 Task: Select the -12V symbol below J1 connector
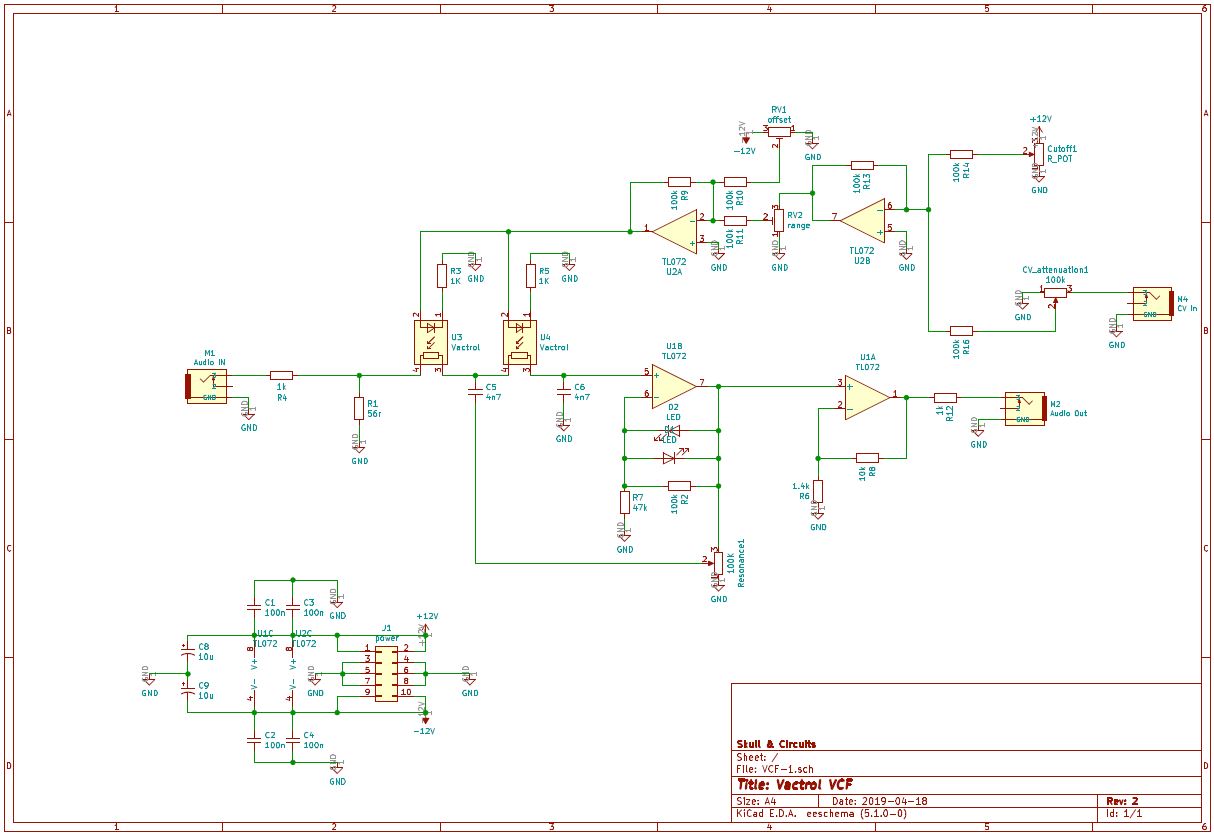point(425,722)
